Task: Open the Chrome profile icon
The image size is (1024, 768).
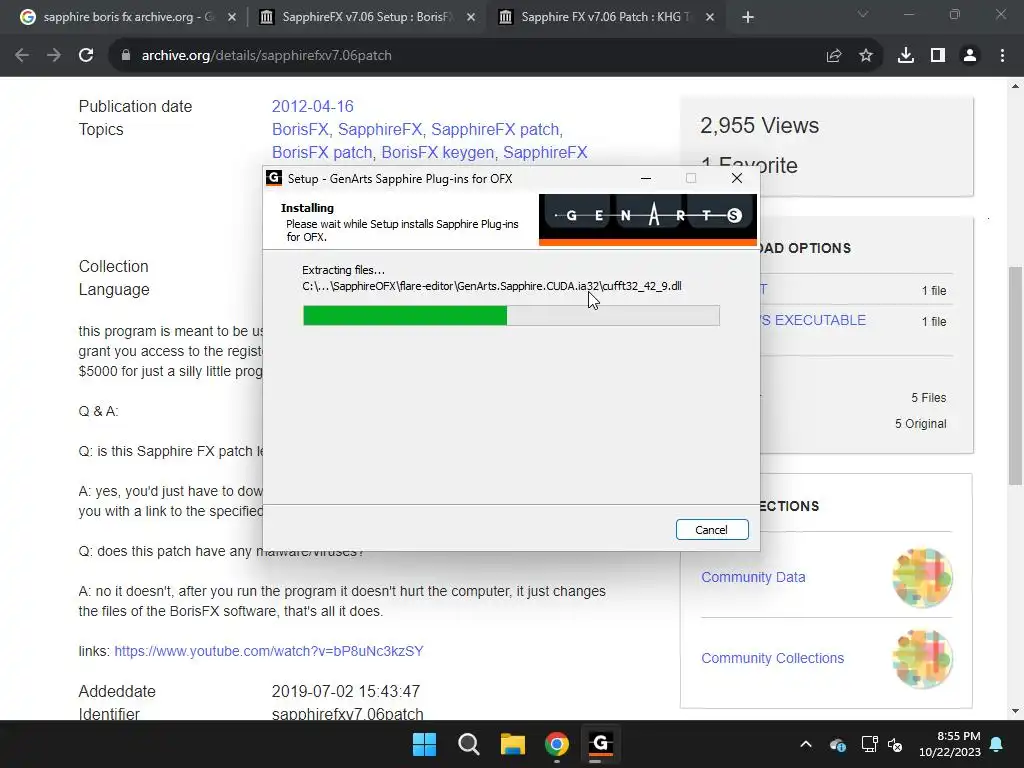Action: point(970,56)
